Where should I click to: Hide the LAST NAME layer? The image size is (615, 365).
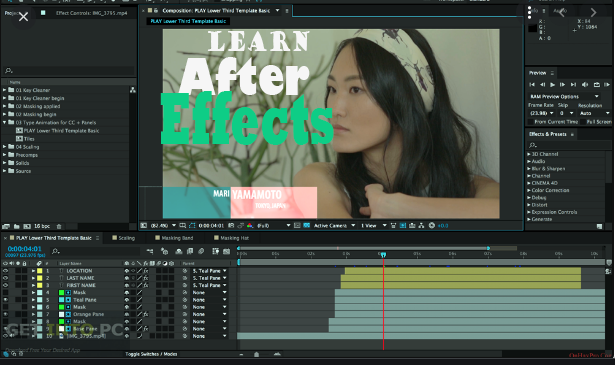coord(5,278)
